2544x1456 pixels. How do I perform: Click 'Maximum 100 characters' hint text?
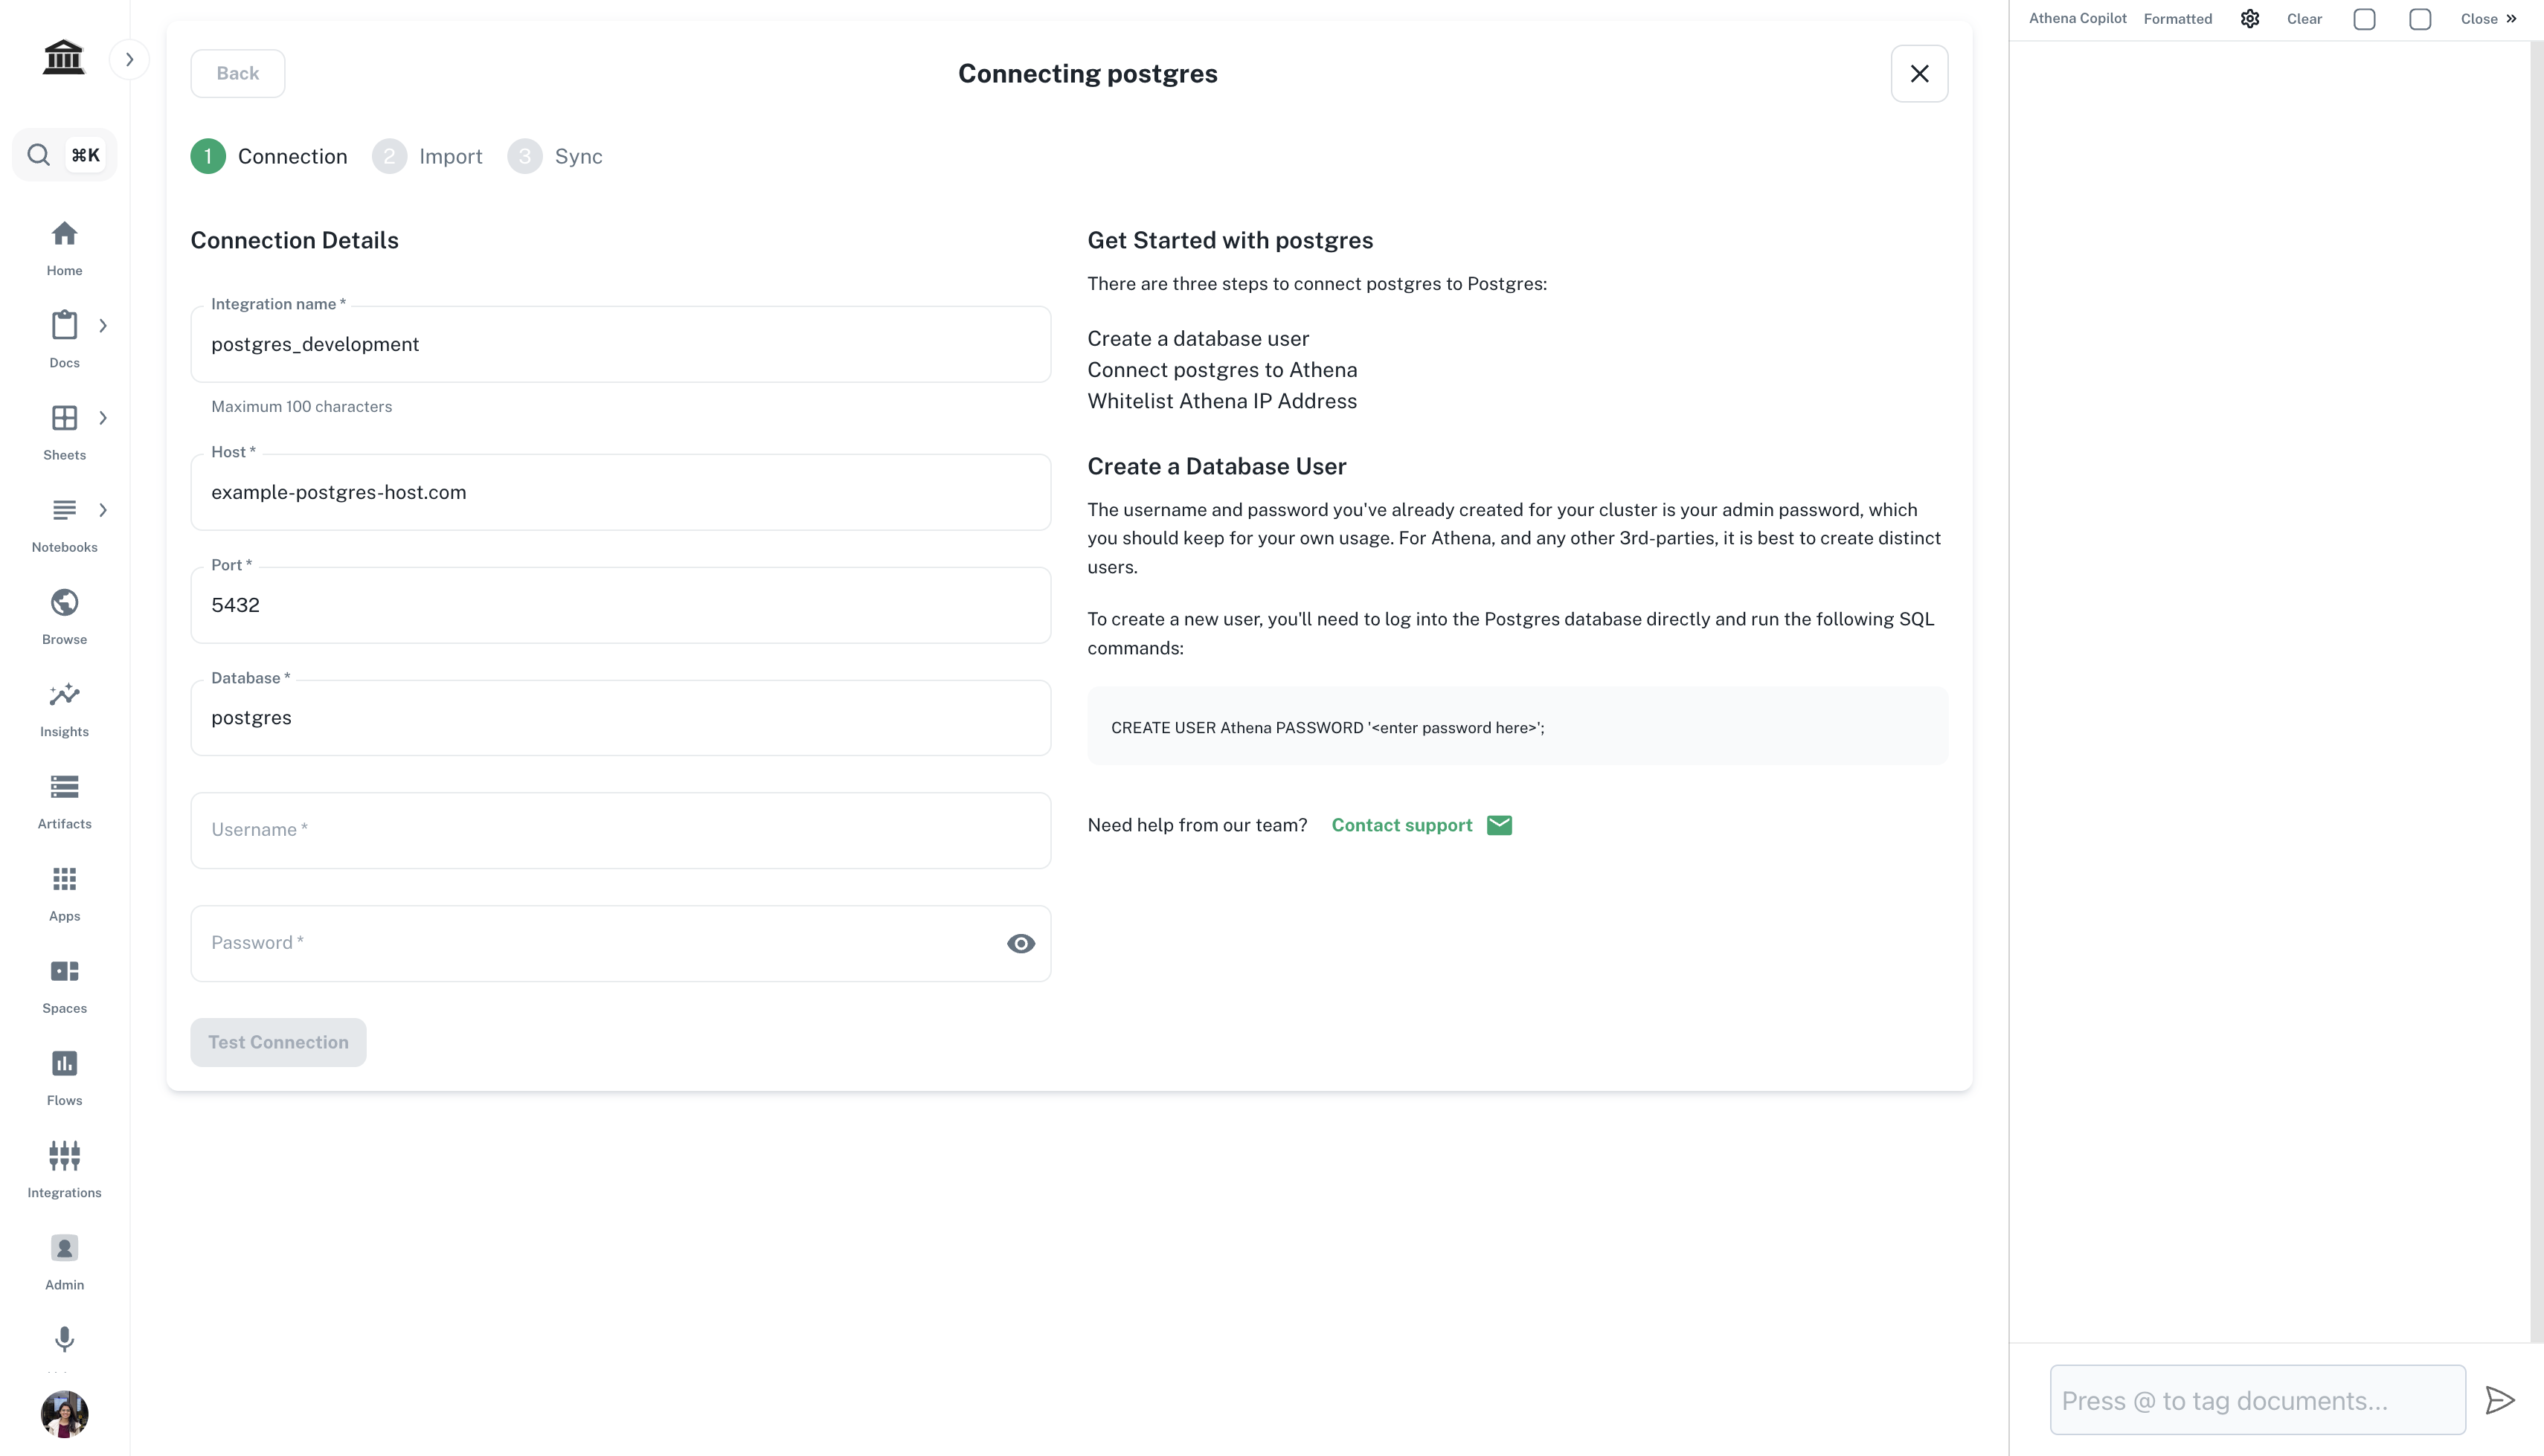(301, 406)
